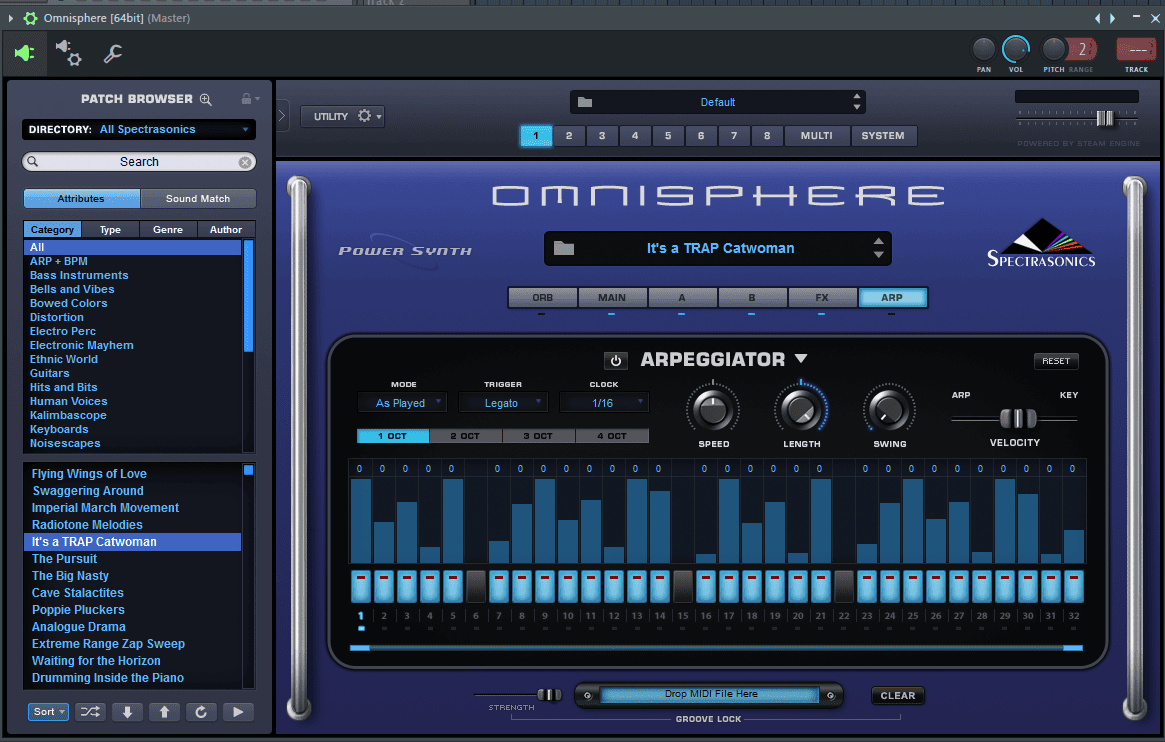Adjust the PITCH knob

1054,50
